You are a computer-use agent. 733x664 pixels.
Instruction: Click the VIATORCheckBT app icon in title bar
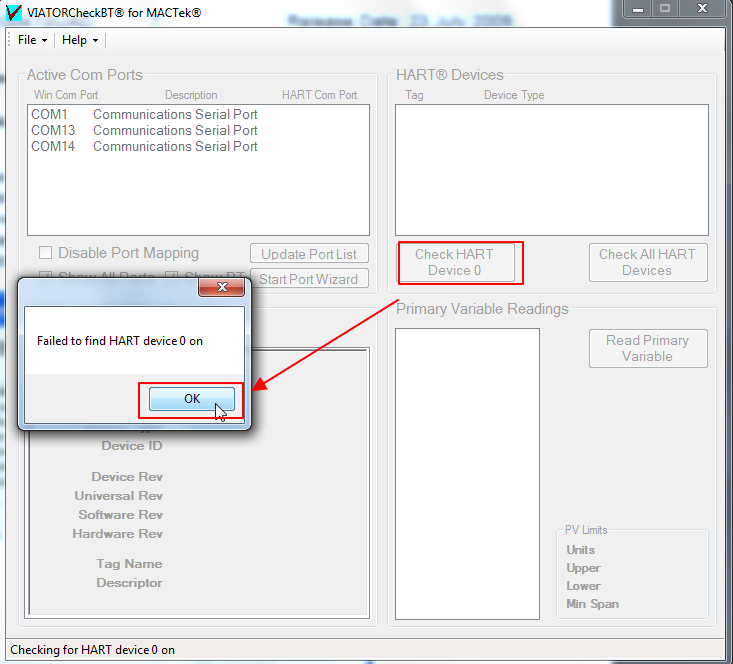(x=14, y=12)
